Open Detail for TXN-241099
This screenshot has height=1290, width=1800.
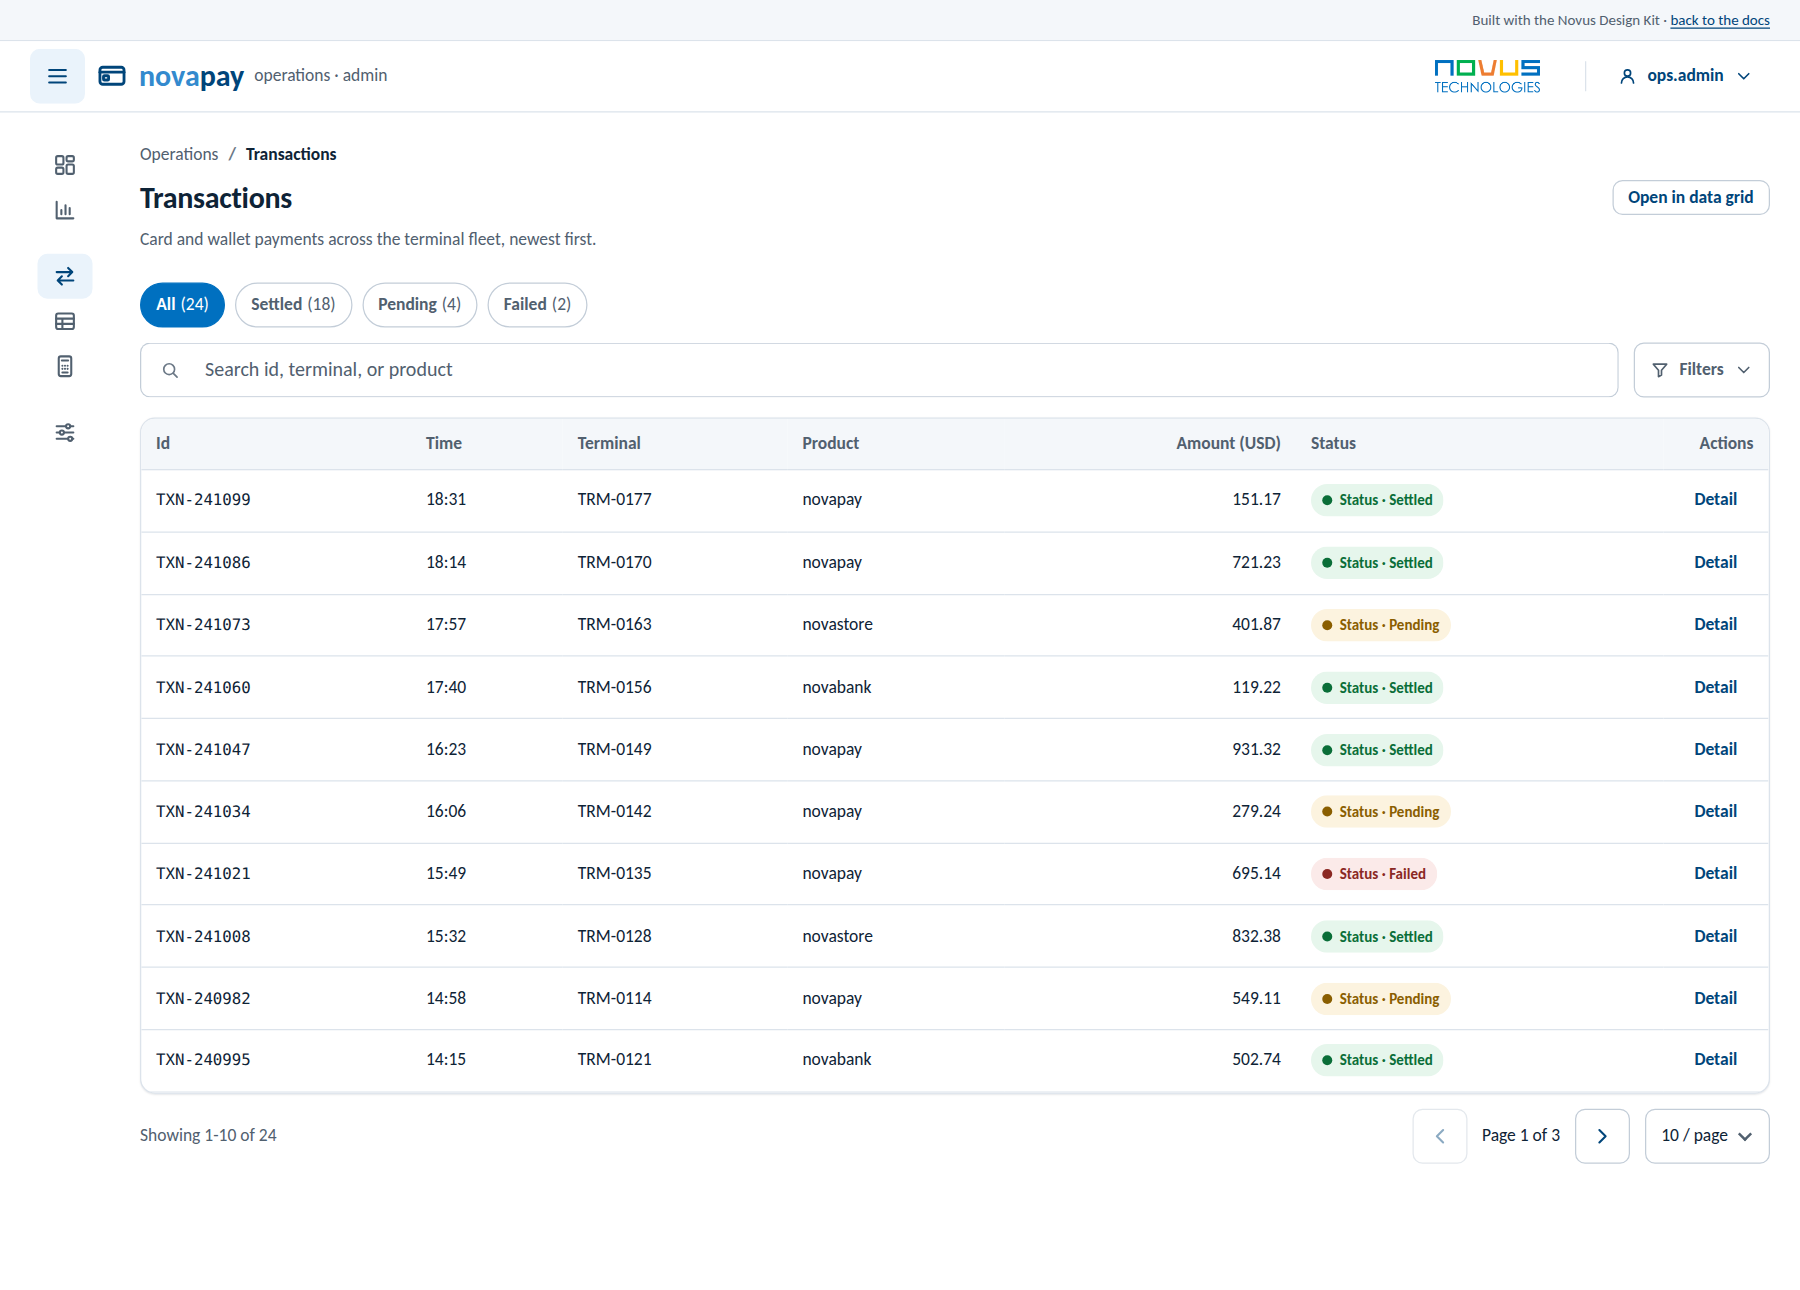[1715, 500]
